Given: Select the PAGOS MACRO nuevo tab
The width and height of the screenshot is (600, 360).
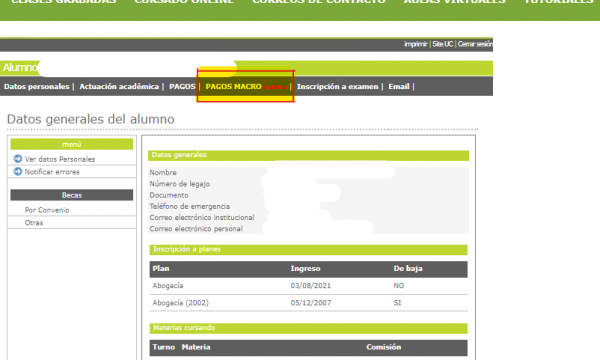Looking at the screenshot, I should [246, 86].
